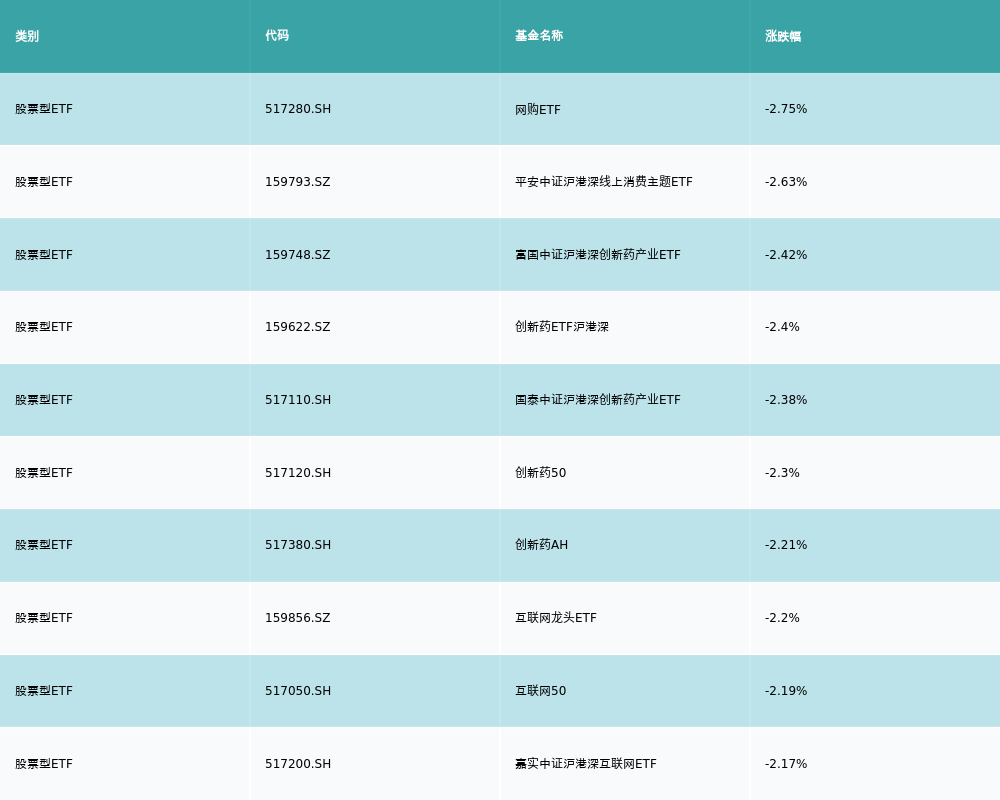
Task: Click fund name 网购ETF
Action: [538, 110]
